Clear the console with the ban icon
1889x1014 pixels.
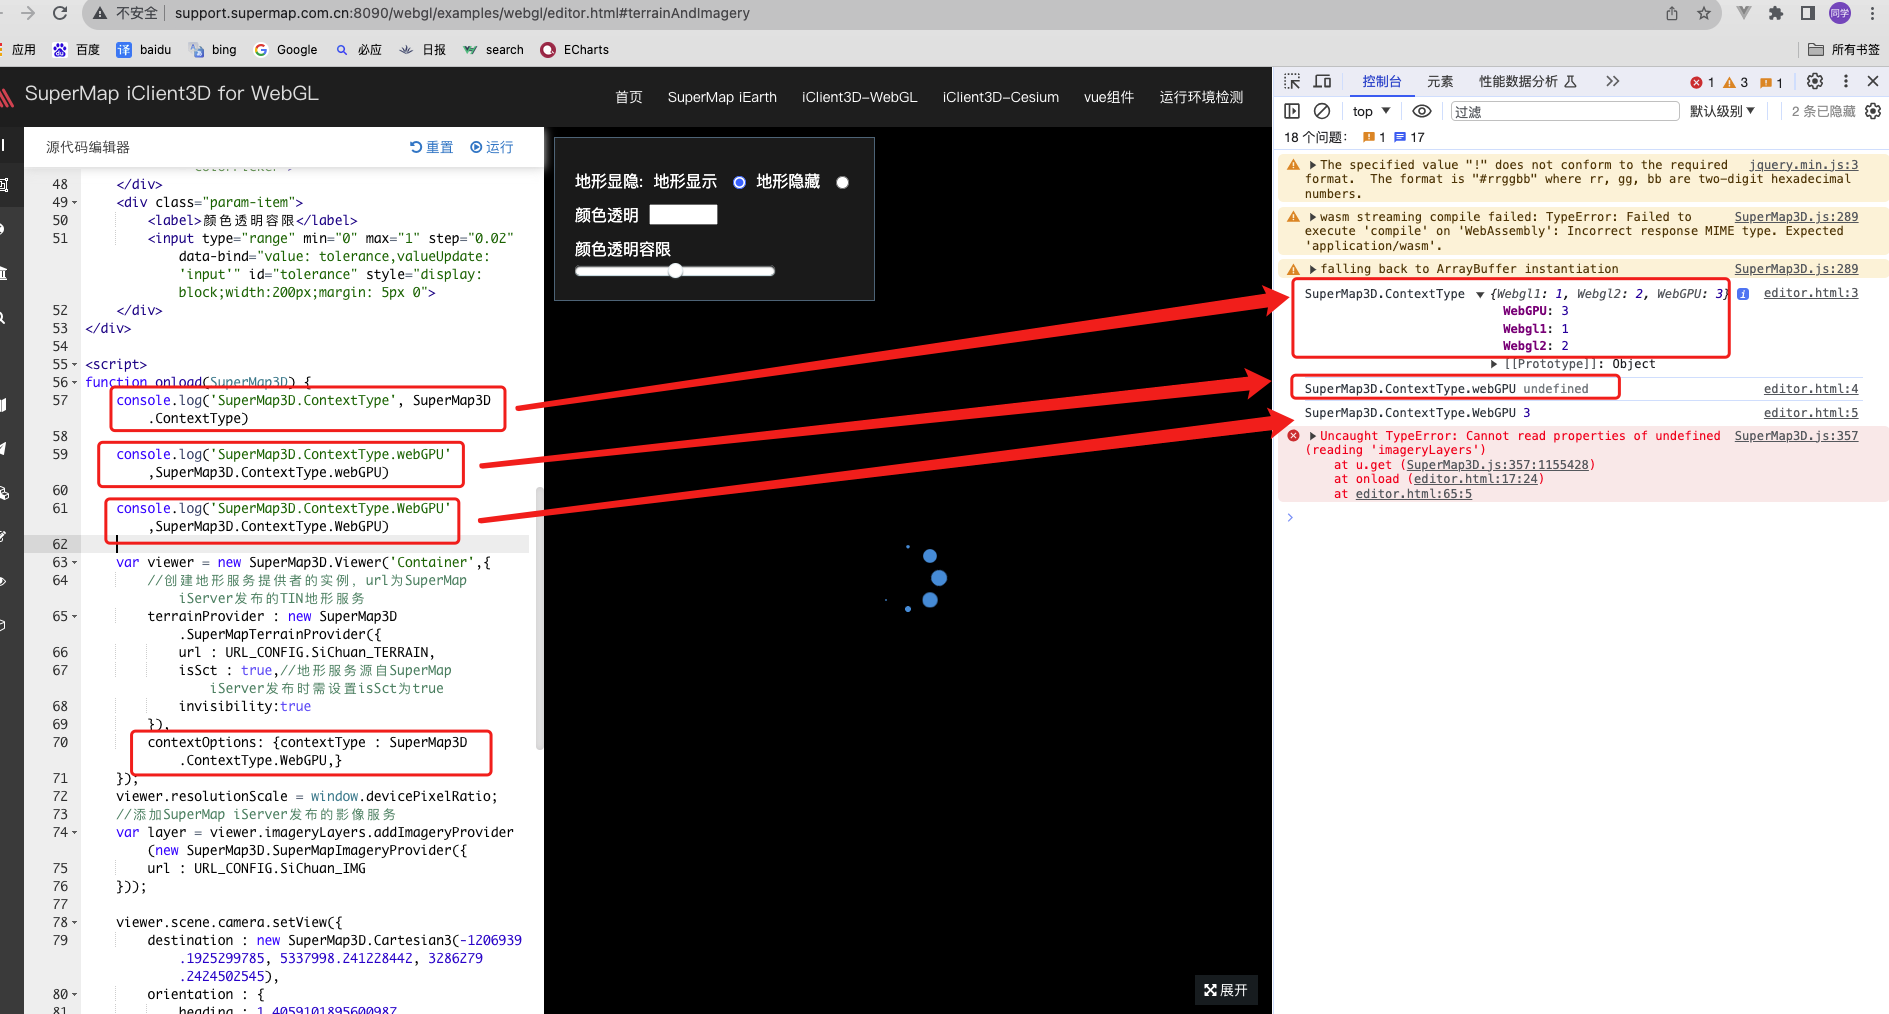tap(1322, 111)
